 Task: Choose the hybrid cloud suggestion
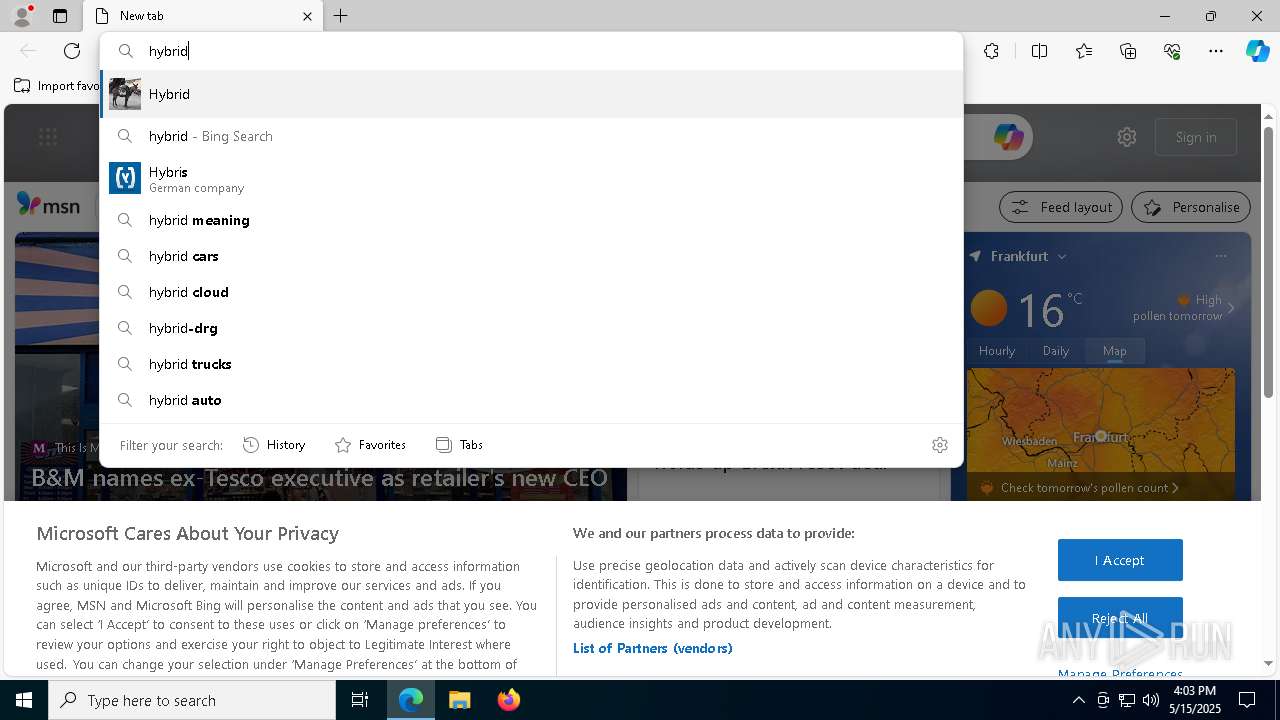click(x=531, y=292)
